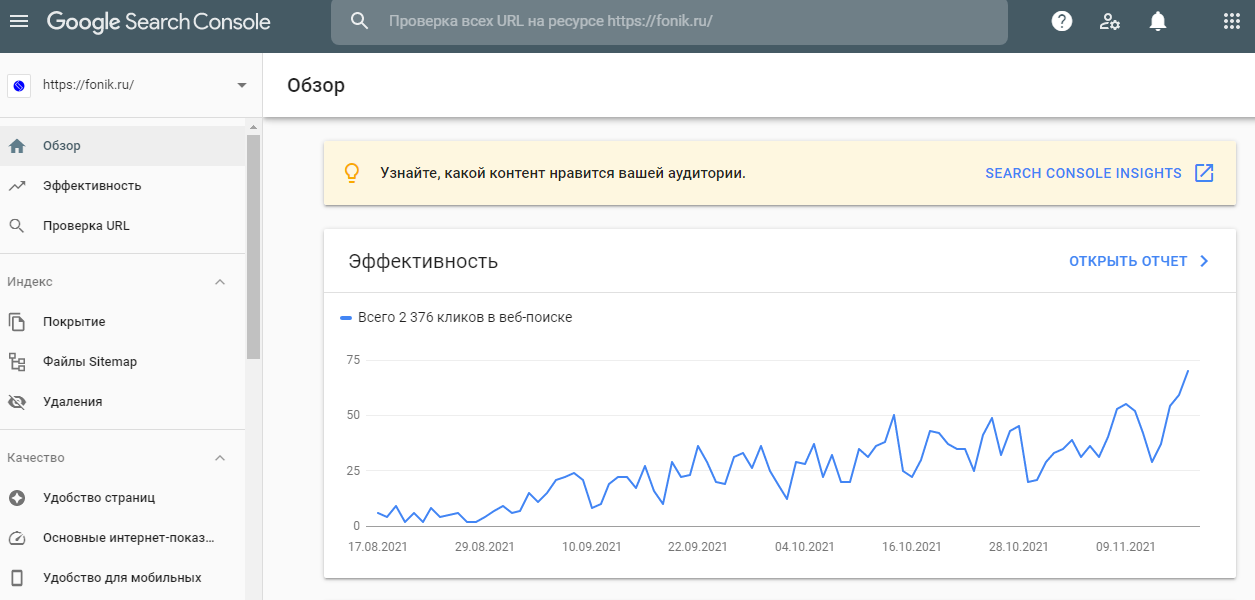1255x600 pixels.
Task: Click the insights banner text 'Узнайте, какой контент'
Action: [563, 173]
